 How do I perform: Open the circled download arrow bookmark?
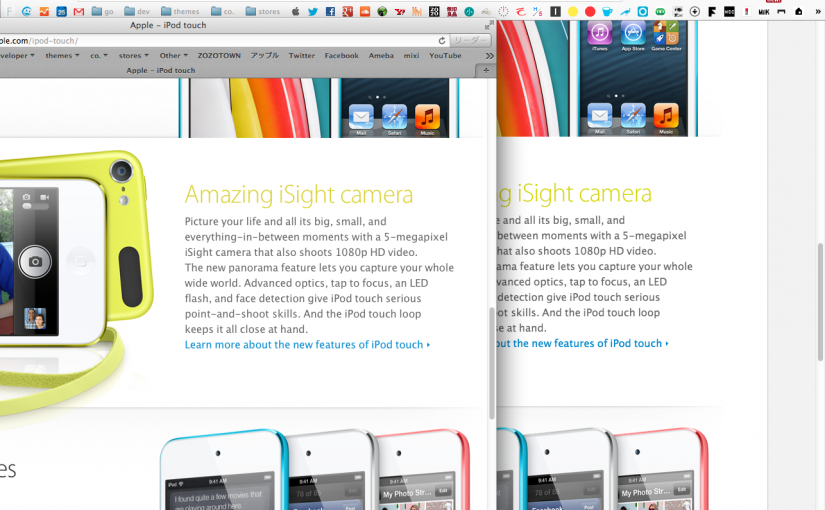point(695,11)
